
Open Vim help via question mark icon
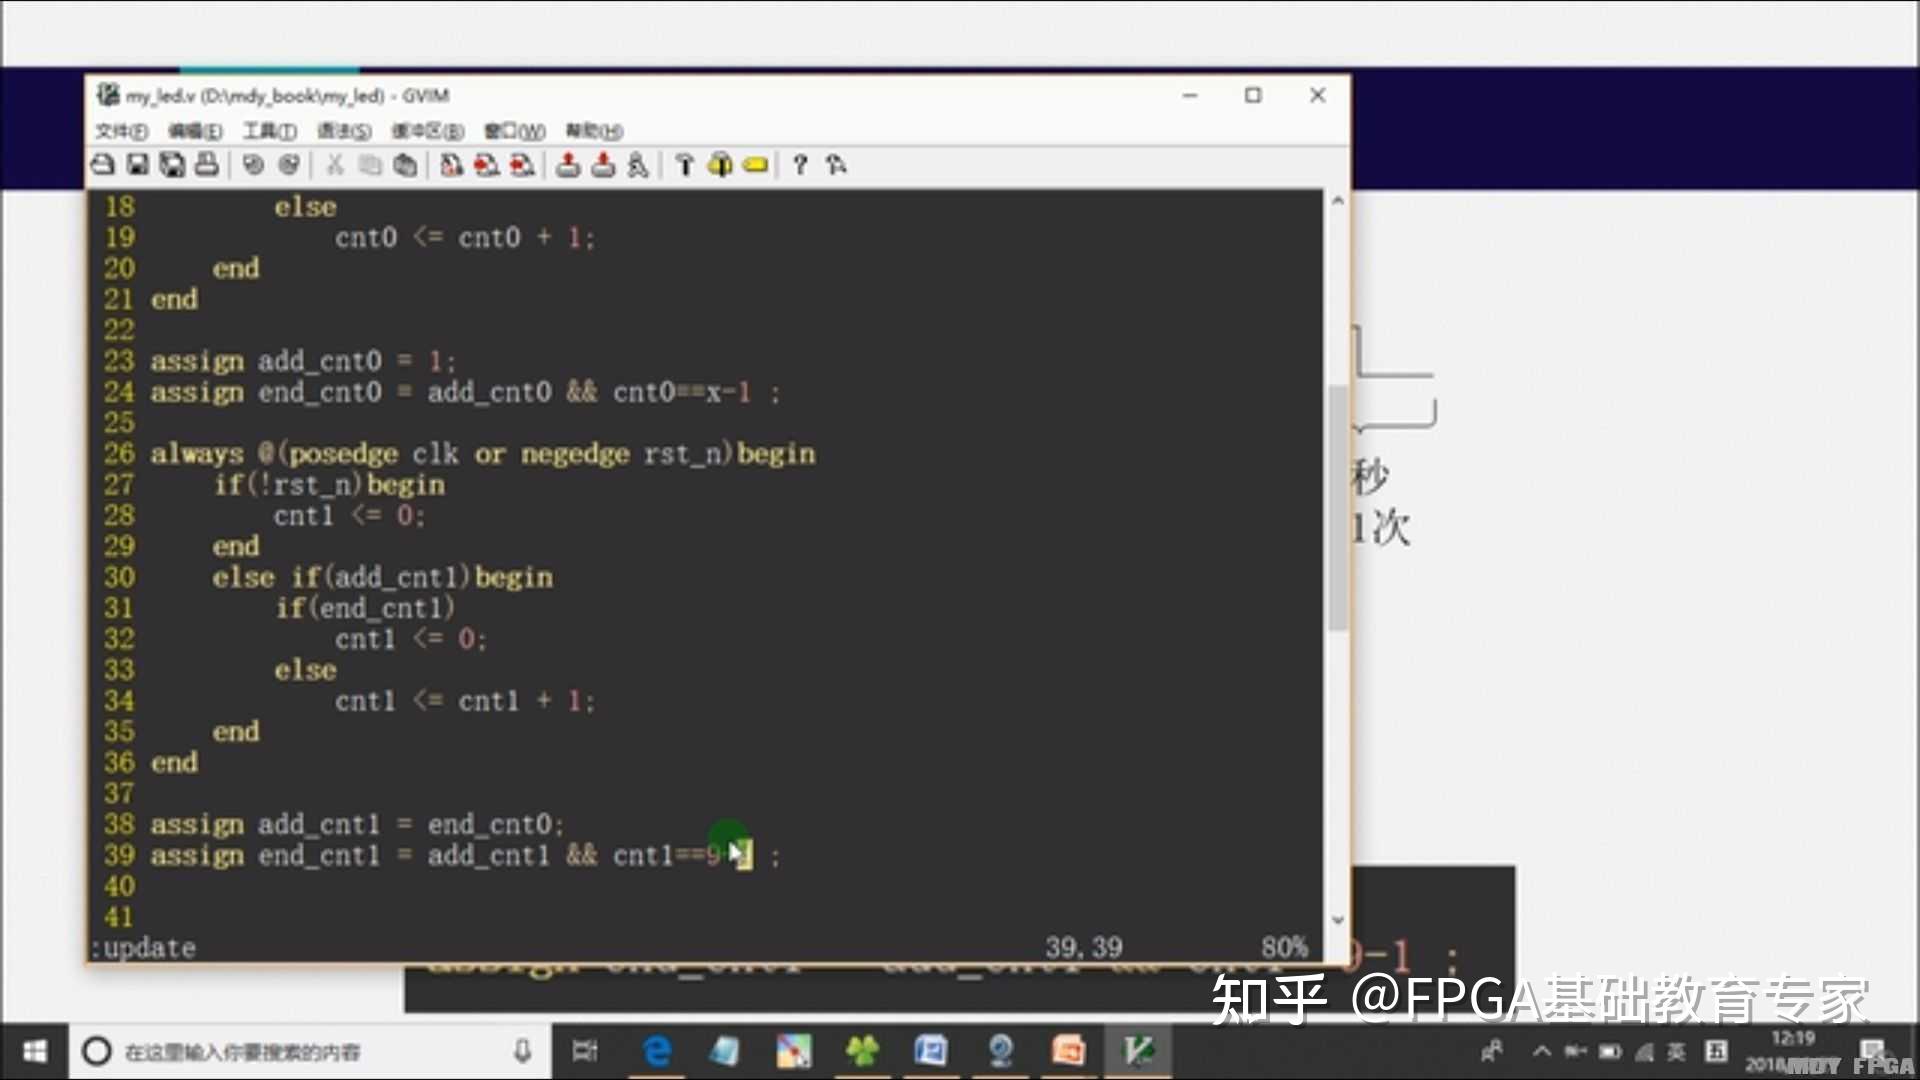[x=800, y=165]
